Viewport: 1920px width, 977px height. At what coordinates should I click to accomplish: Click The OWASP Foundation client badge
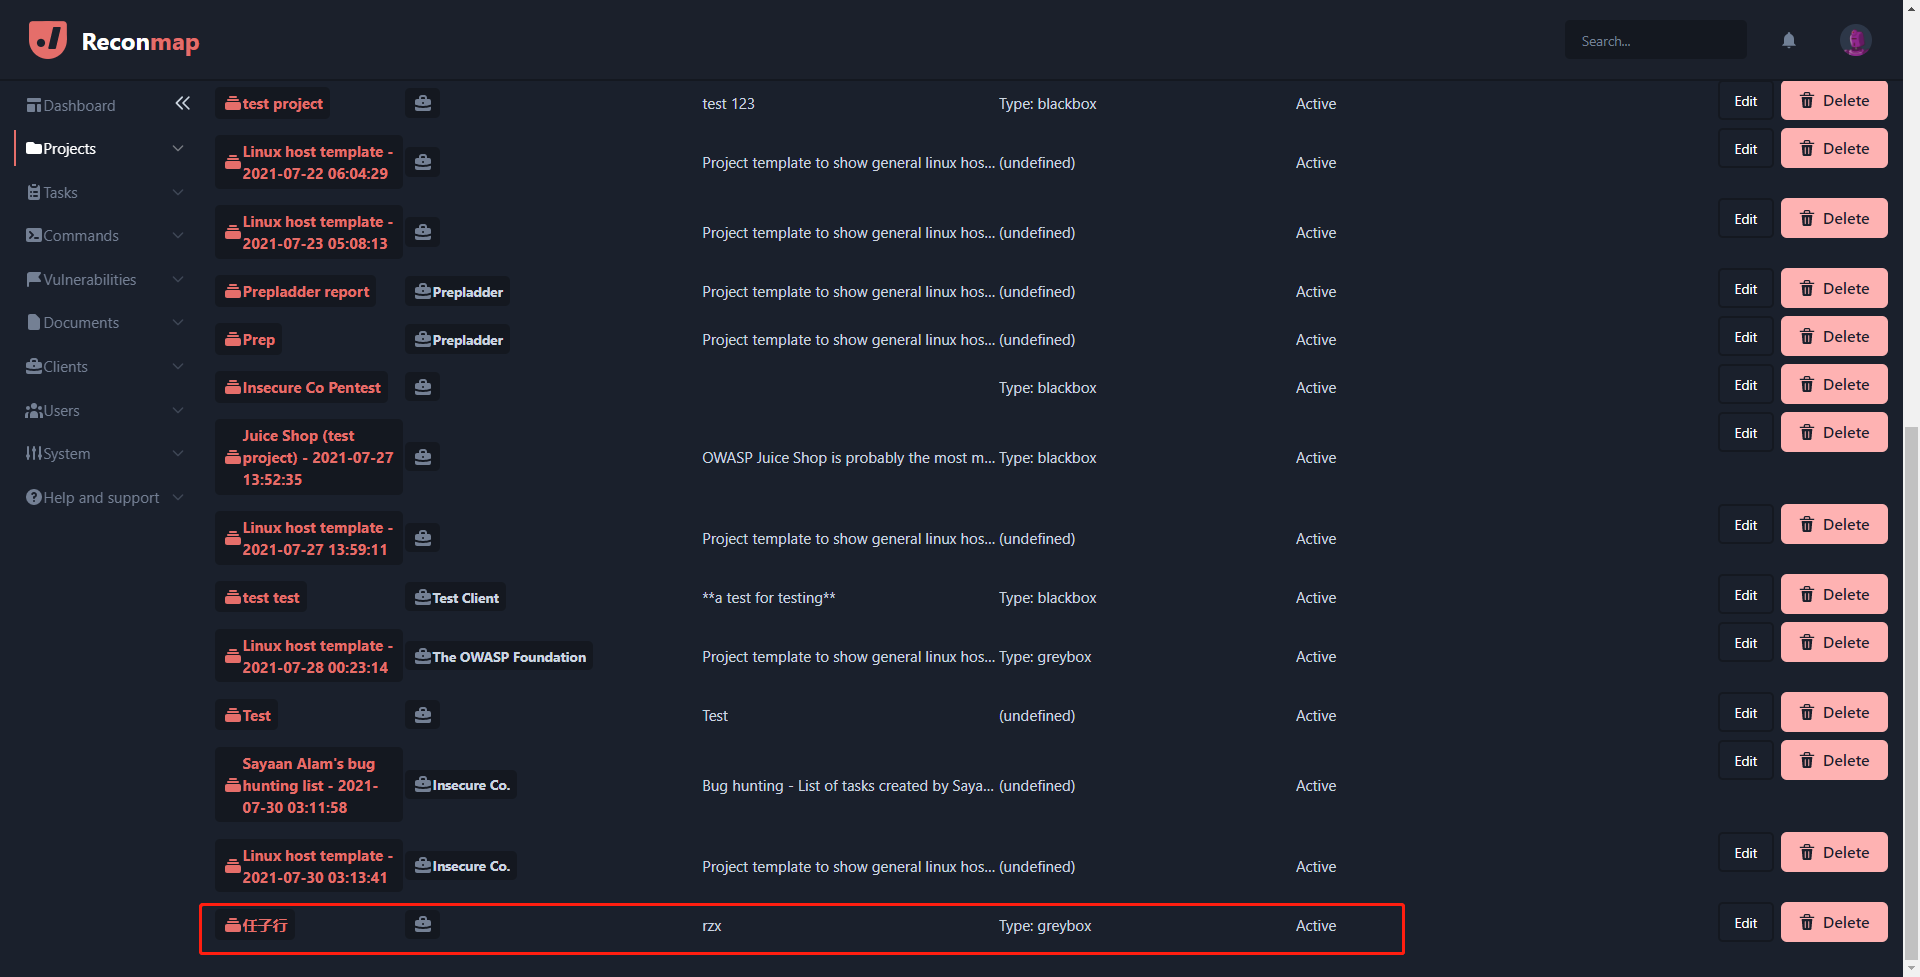(499, 657)
